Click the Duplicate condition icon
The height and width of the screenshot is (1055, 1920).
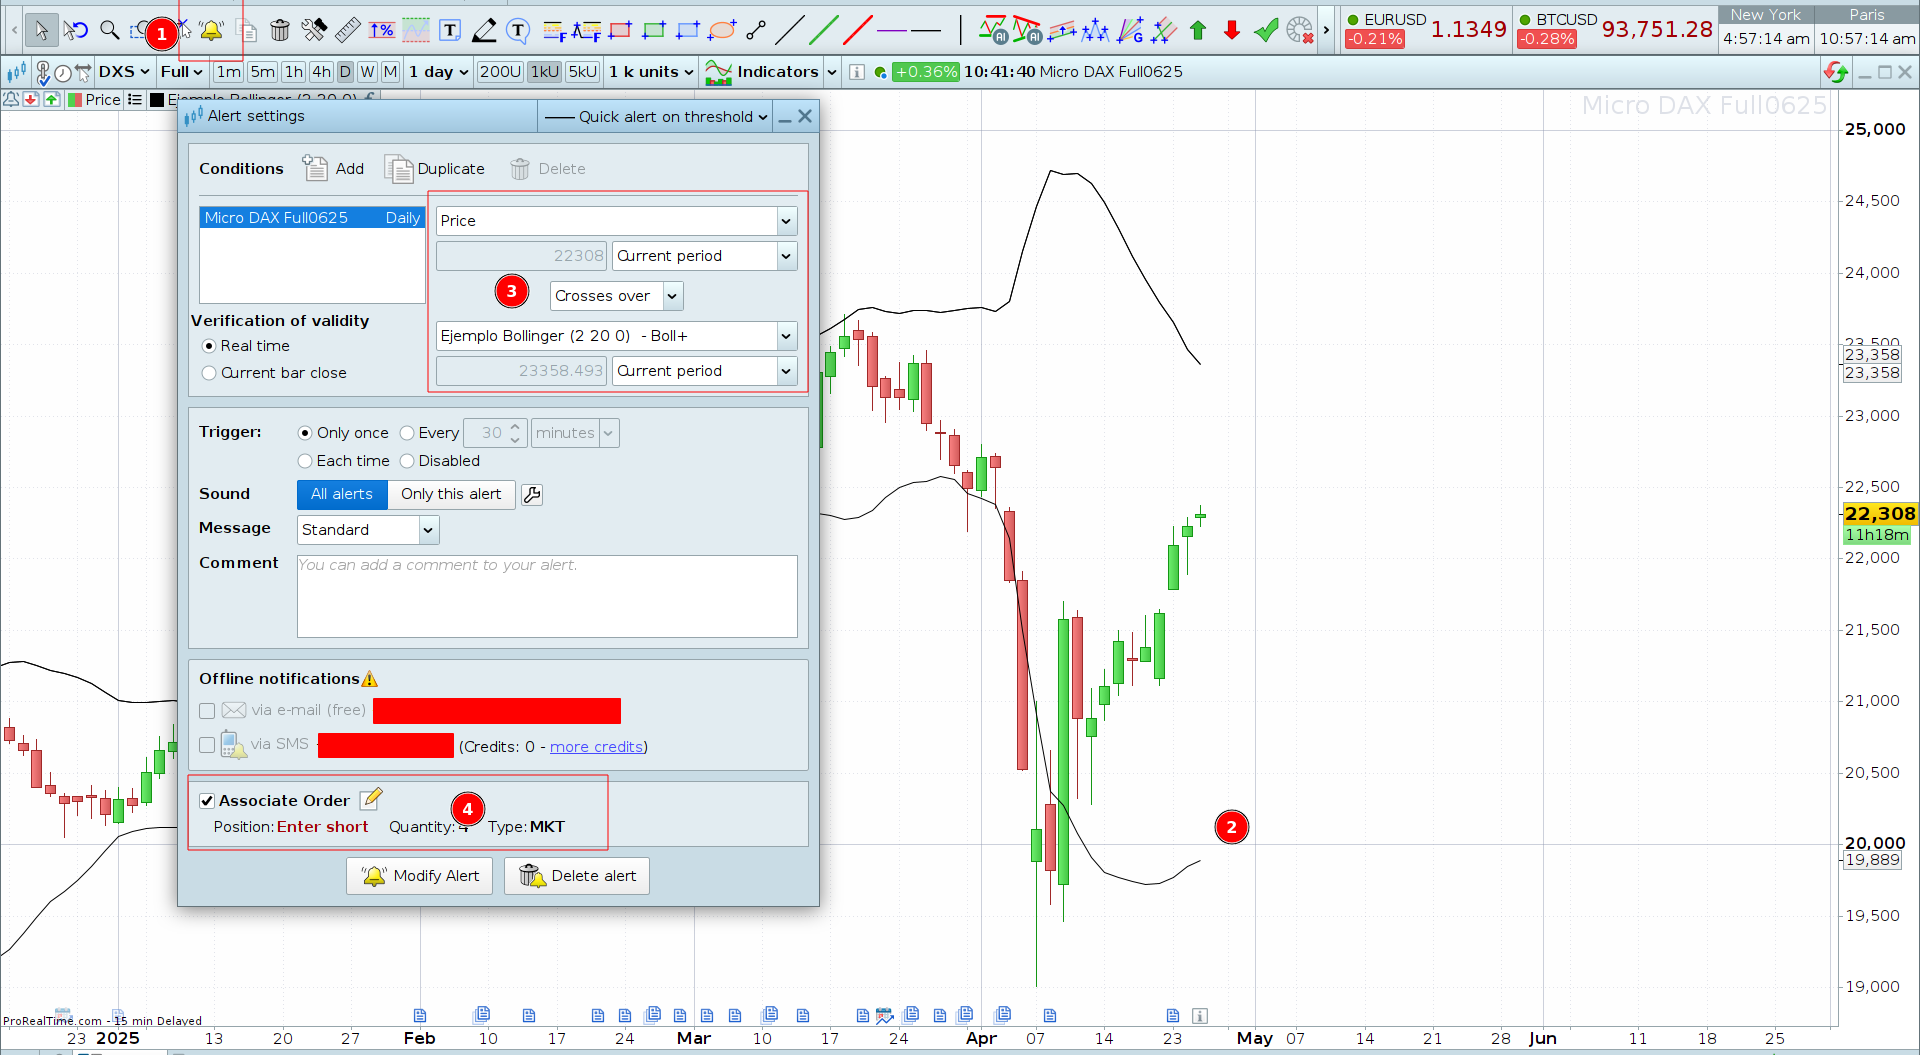[399, 169]
